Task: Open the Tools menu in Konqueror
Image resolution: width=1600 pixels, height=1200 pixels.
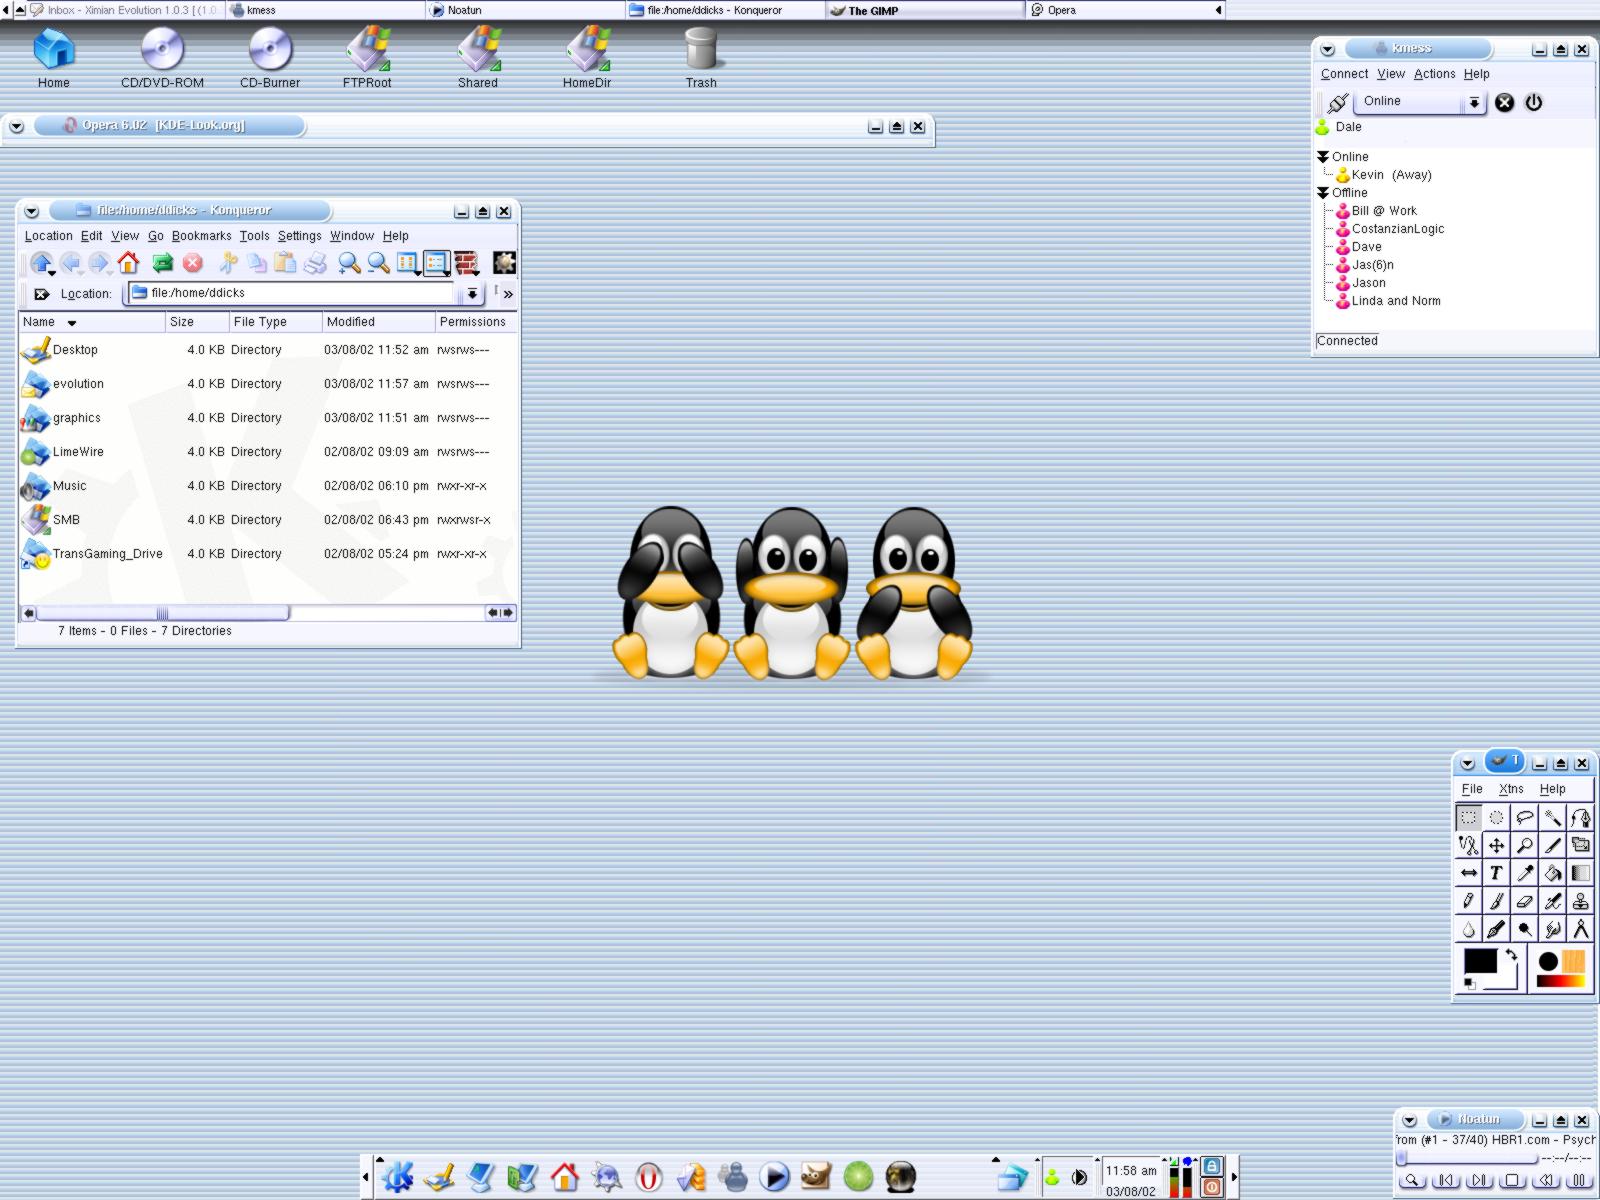Action: point(254,236)
